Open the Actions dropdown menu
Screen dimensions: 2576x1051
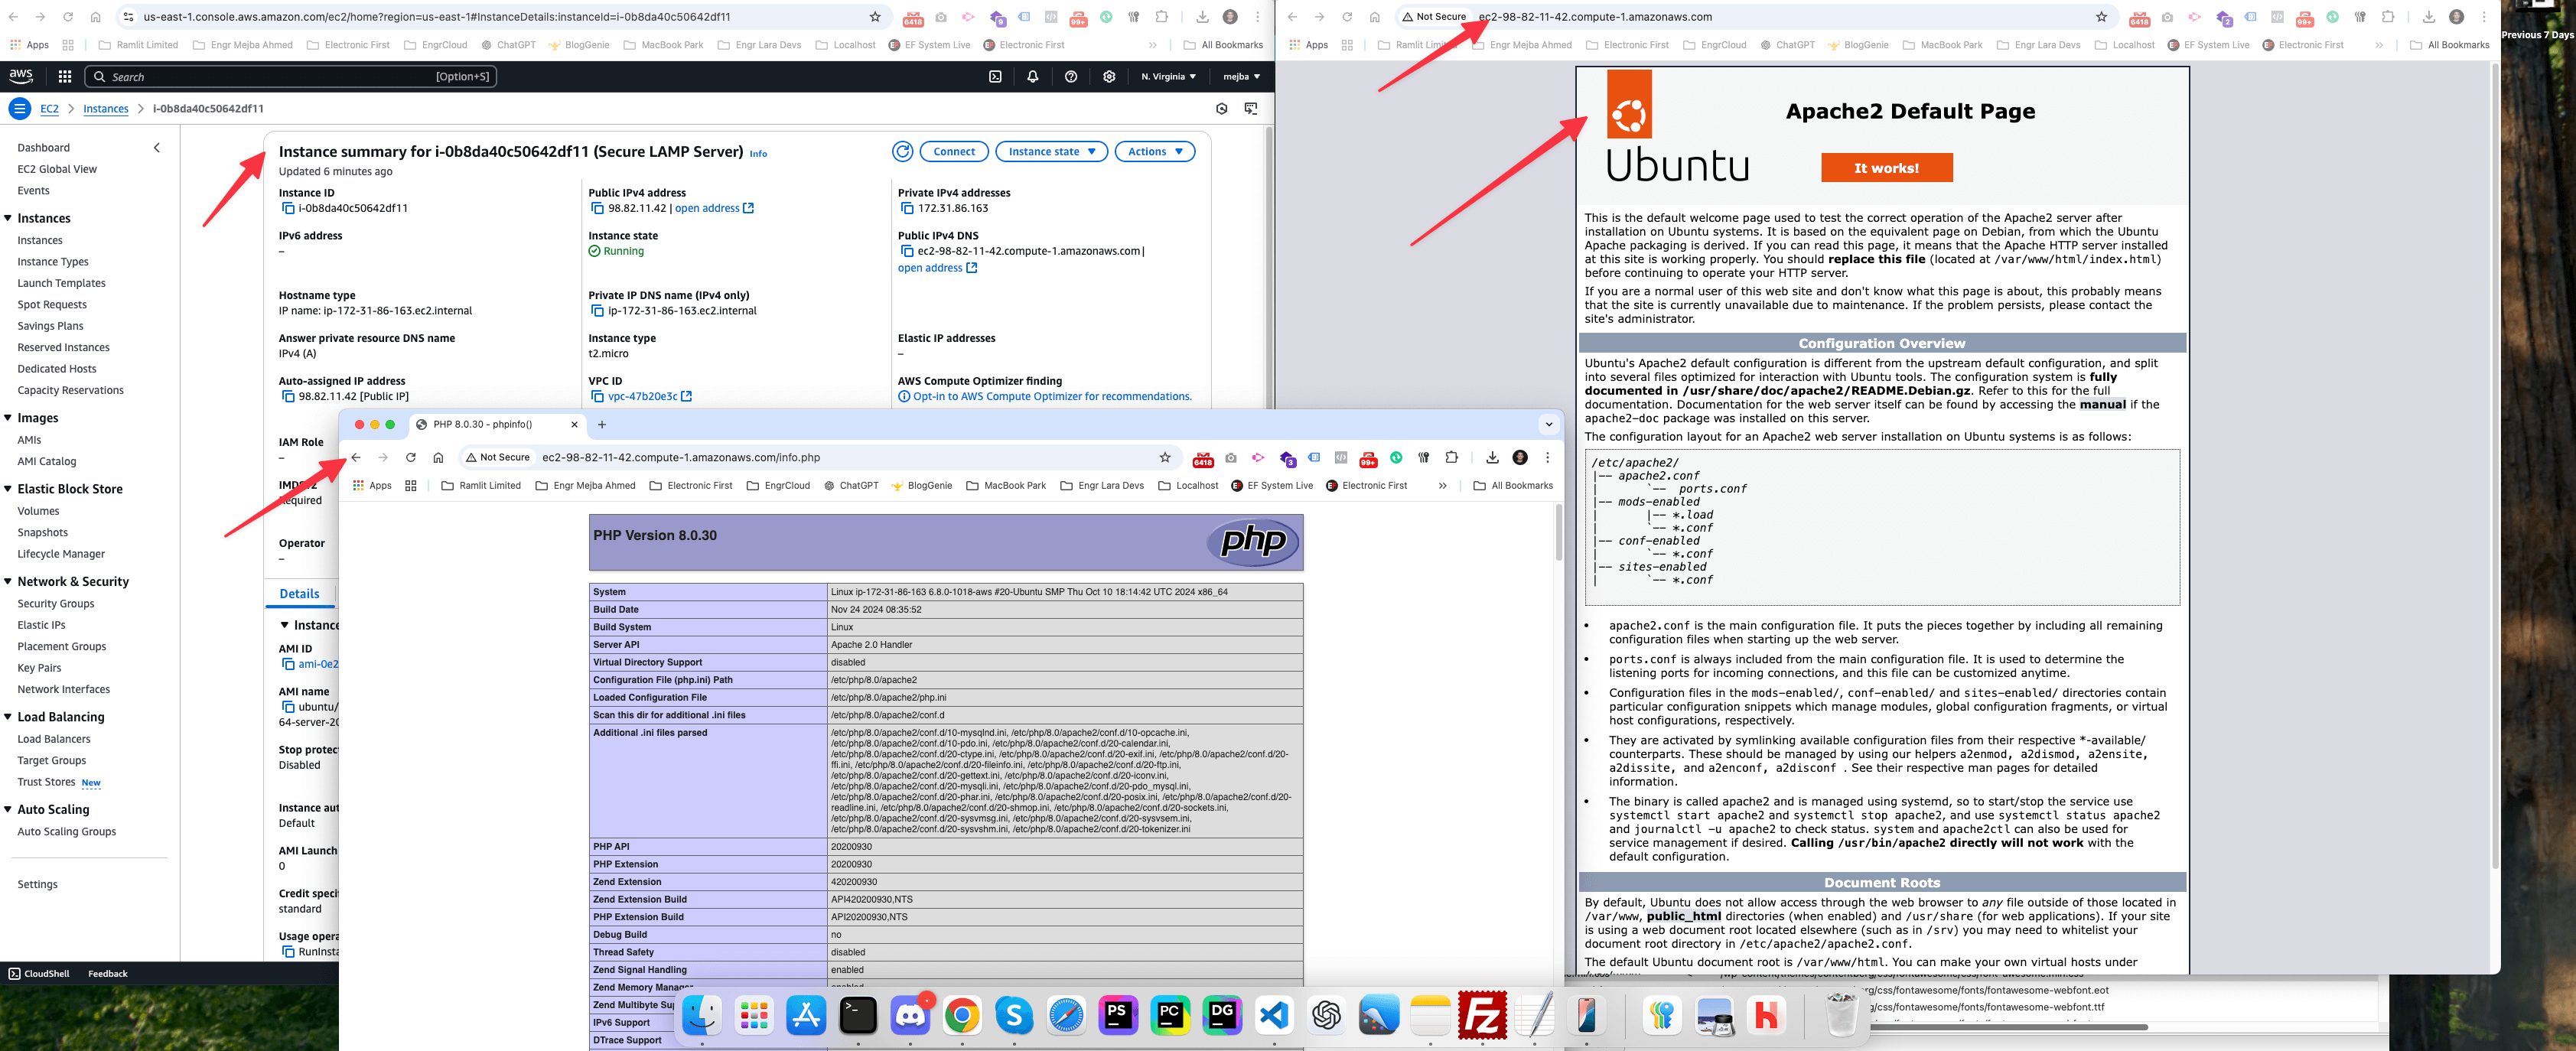1154,152
